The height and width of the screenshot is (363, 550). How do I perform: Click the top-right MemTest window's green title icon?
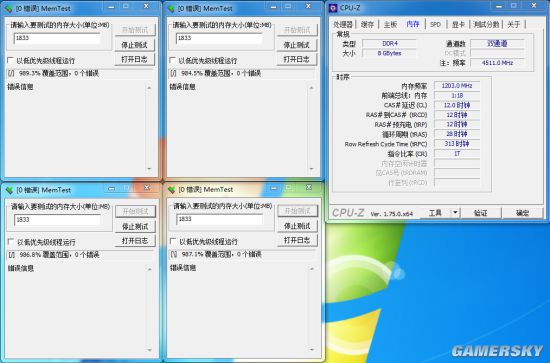coord(171,8)
